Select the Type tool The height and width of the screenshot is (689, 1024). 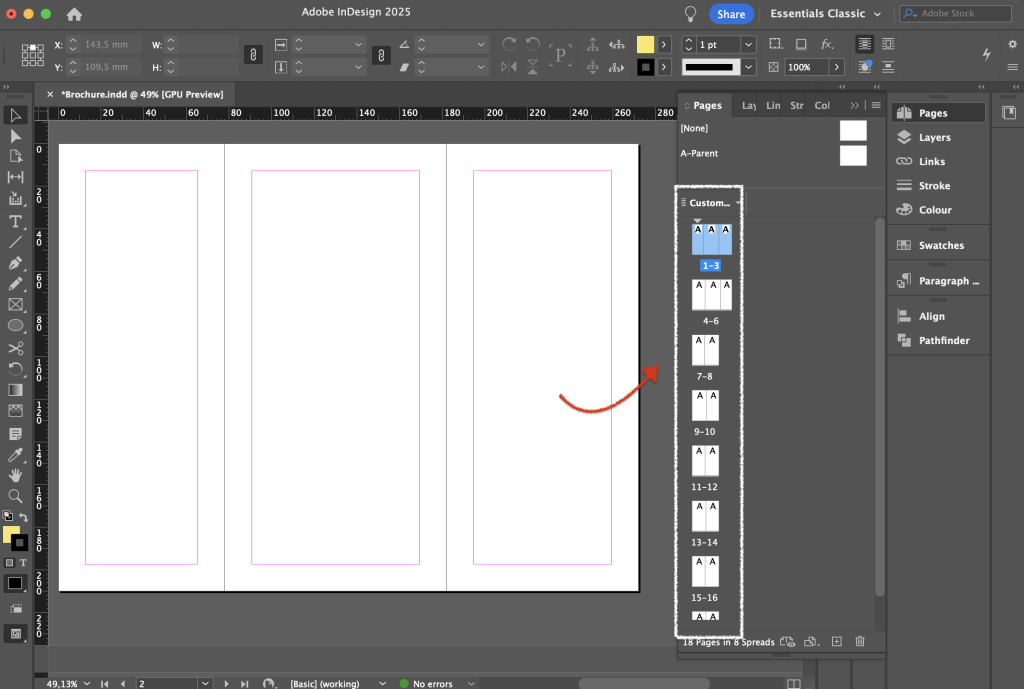pyautogui.click(x=15, y=221)
